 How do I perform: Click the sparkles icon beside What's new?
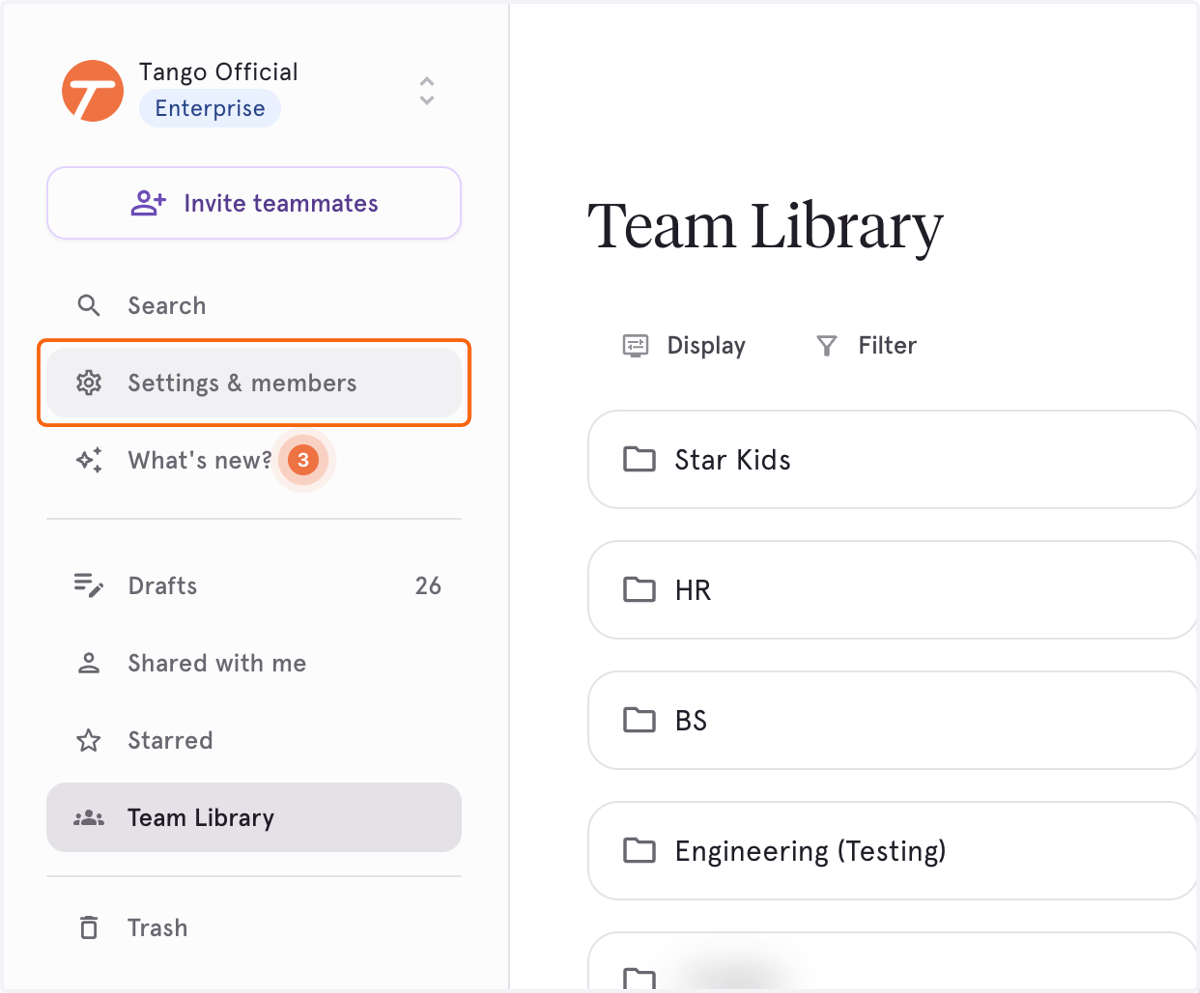(x=89, y=460)
